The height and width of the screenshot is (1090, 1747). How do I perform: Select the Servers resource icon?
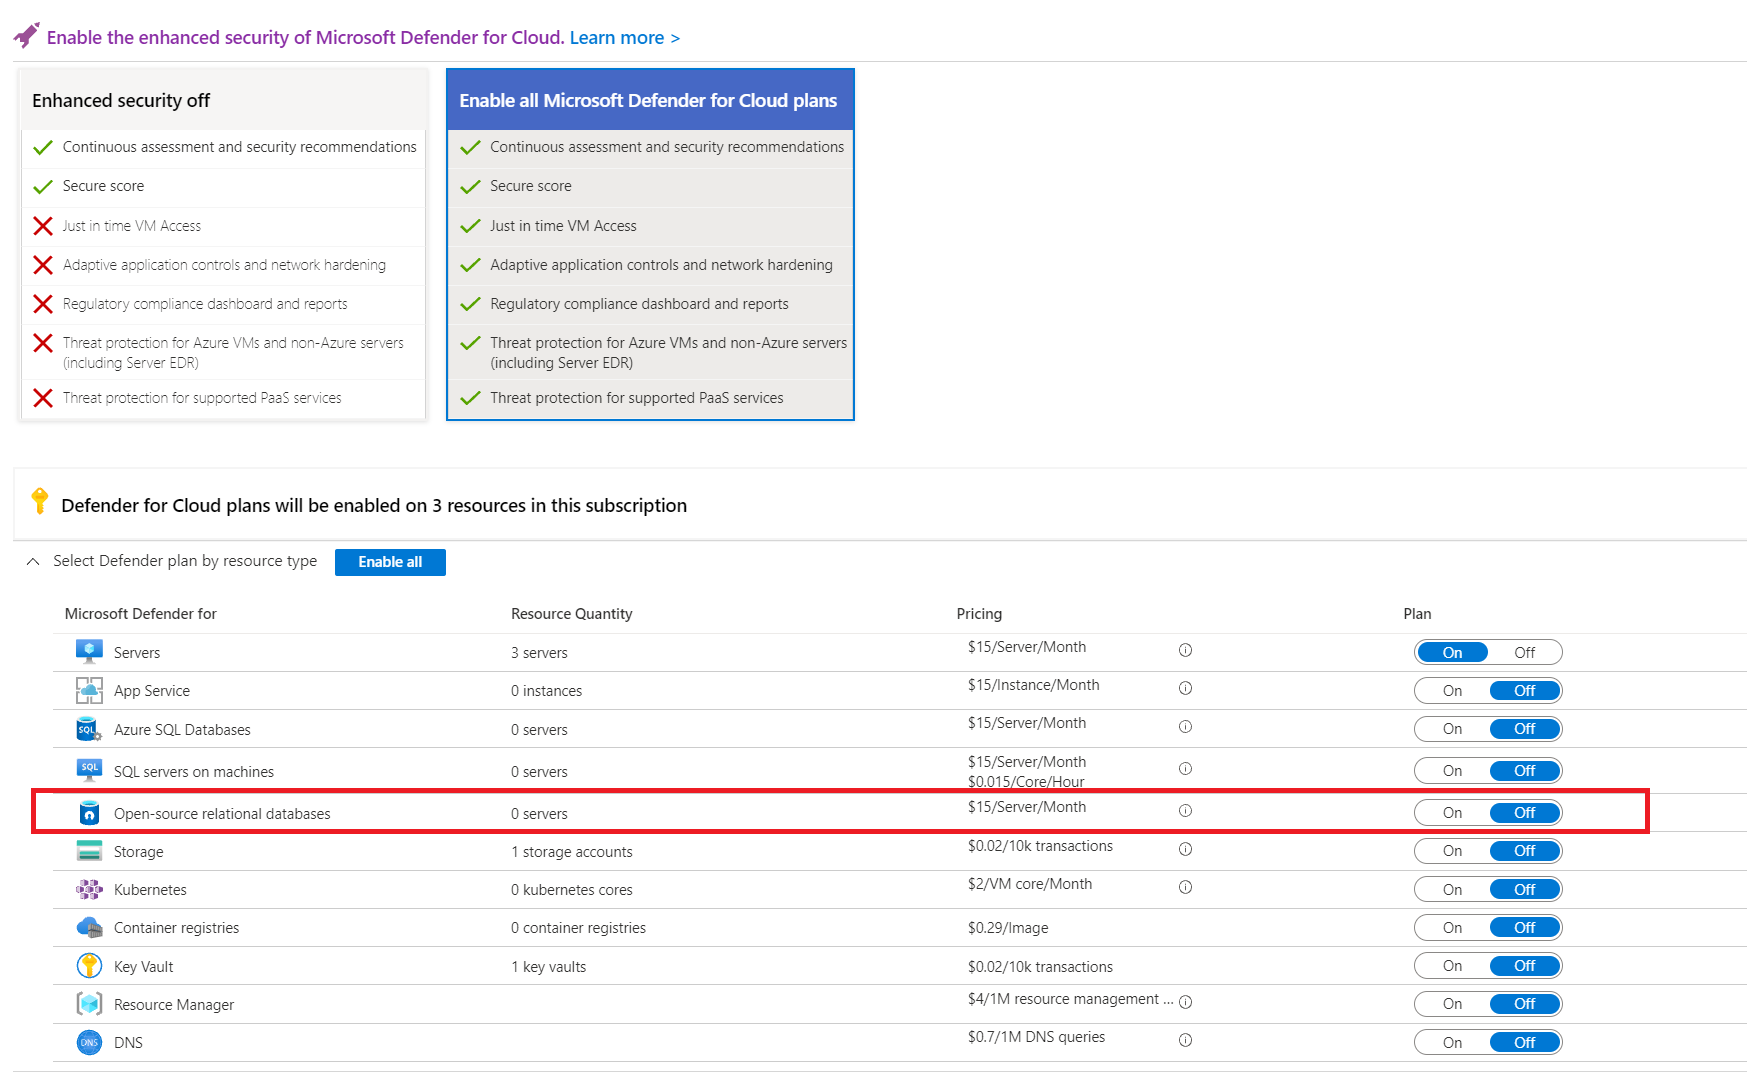[89, 651]
